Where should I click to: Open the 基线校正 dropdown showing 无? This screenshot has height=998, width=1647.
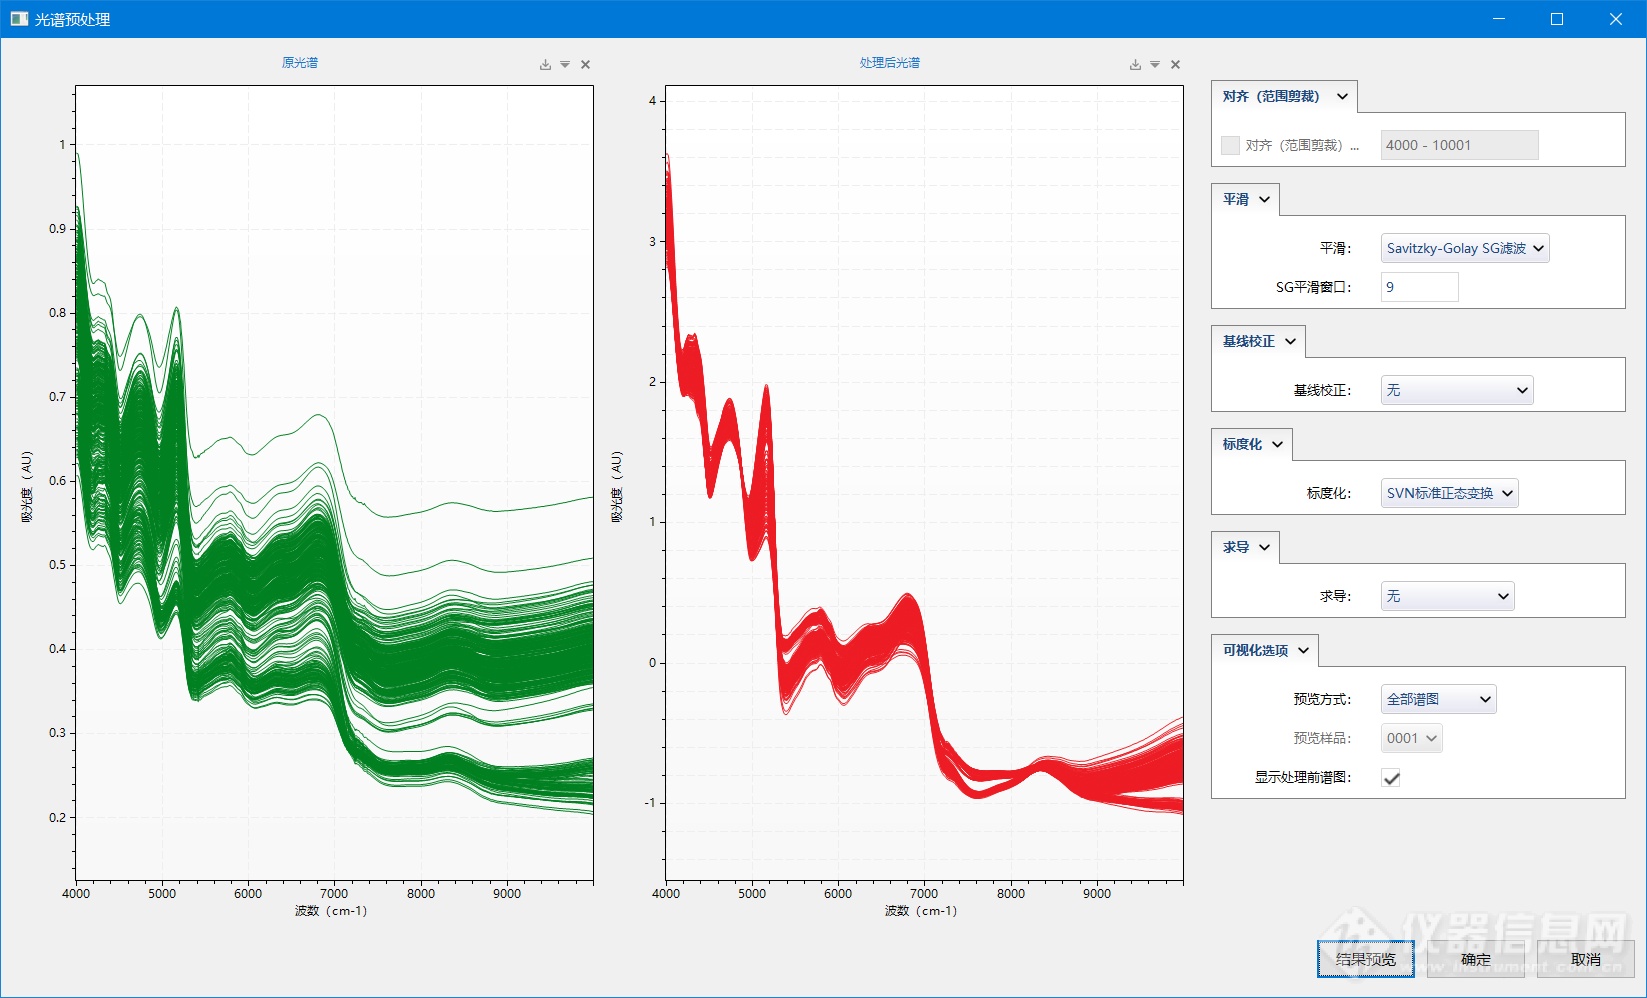1457,390
